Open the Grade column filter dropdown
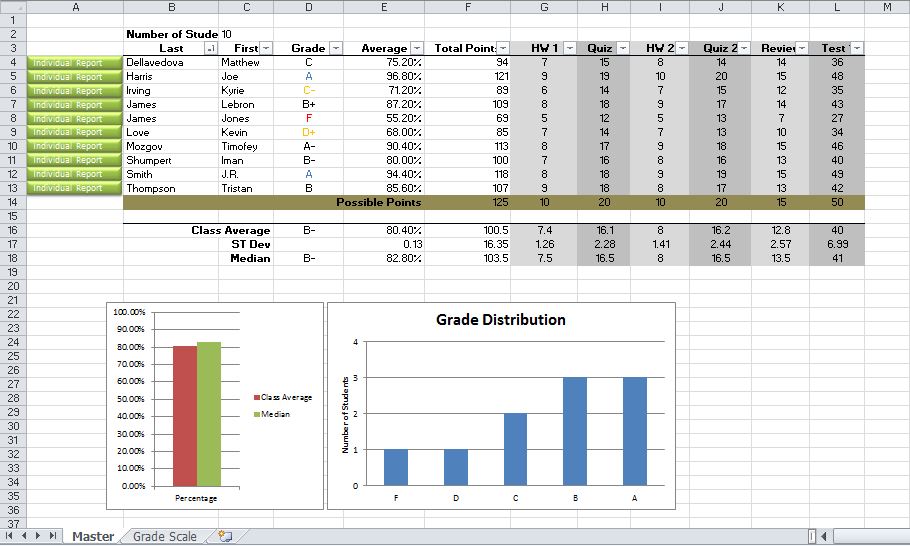Screen dimensions: 910x546 click(335, 48)
